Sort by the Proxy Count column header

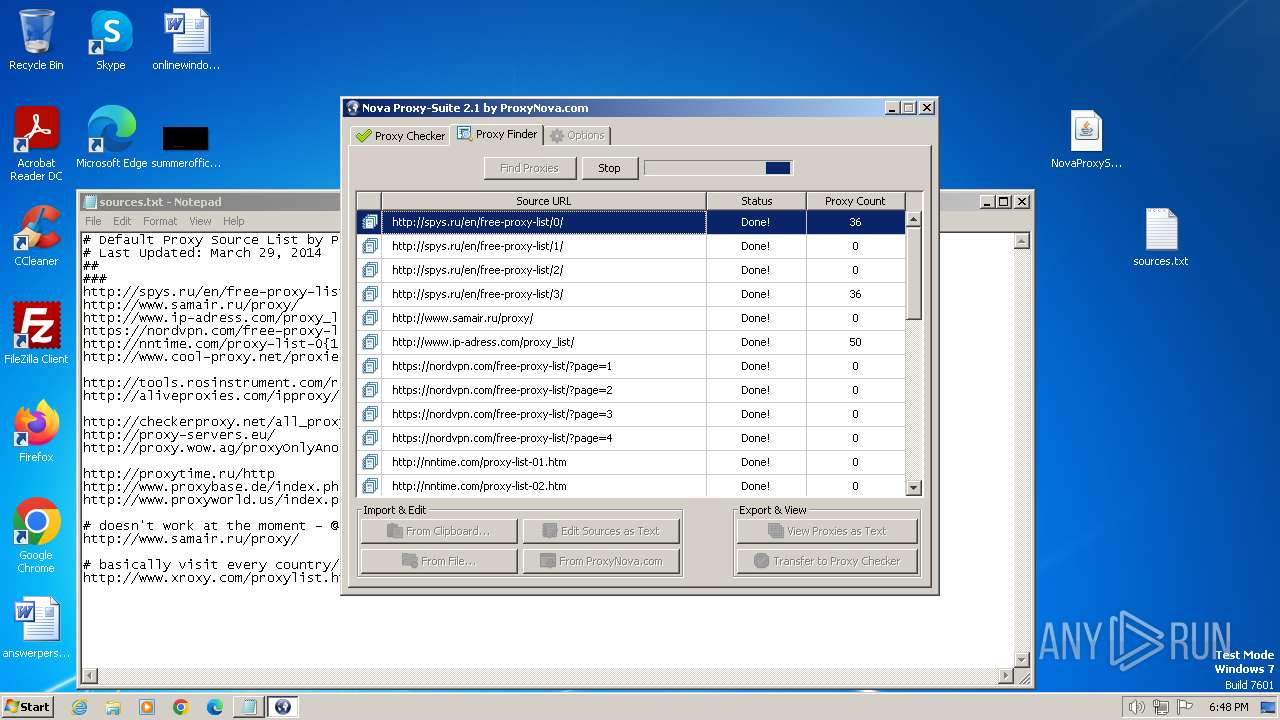855,201
